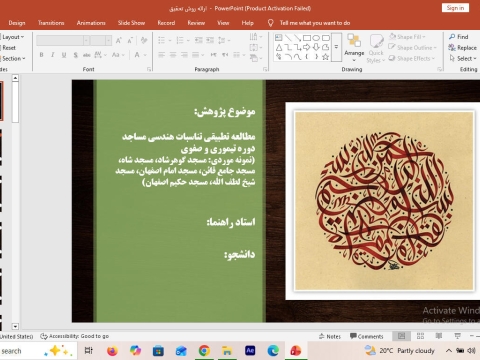The width and height of the screenshot is (480, 360).
Task: Click Increase Font Size icon
Action: pyautogui.click(x=118, y=41)
